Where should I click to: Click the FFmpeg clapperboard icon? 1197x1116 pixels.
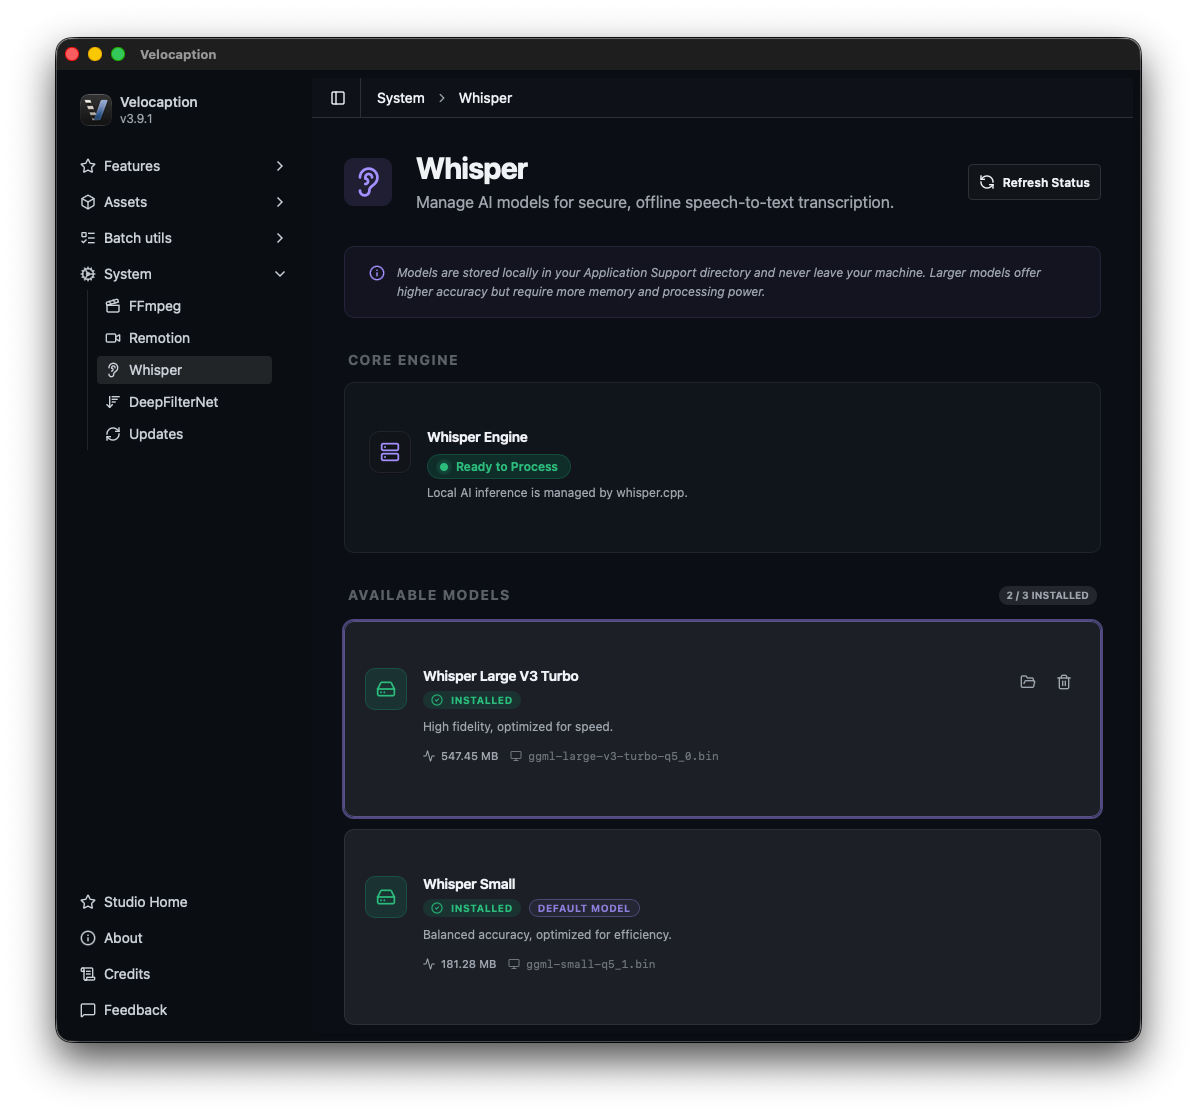[113, 305]
